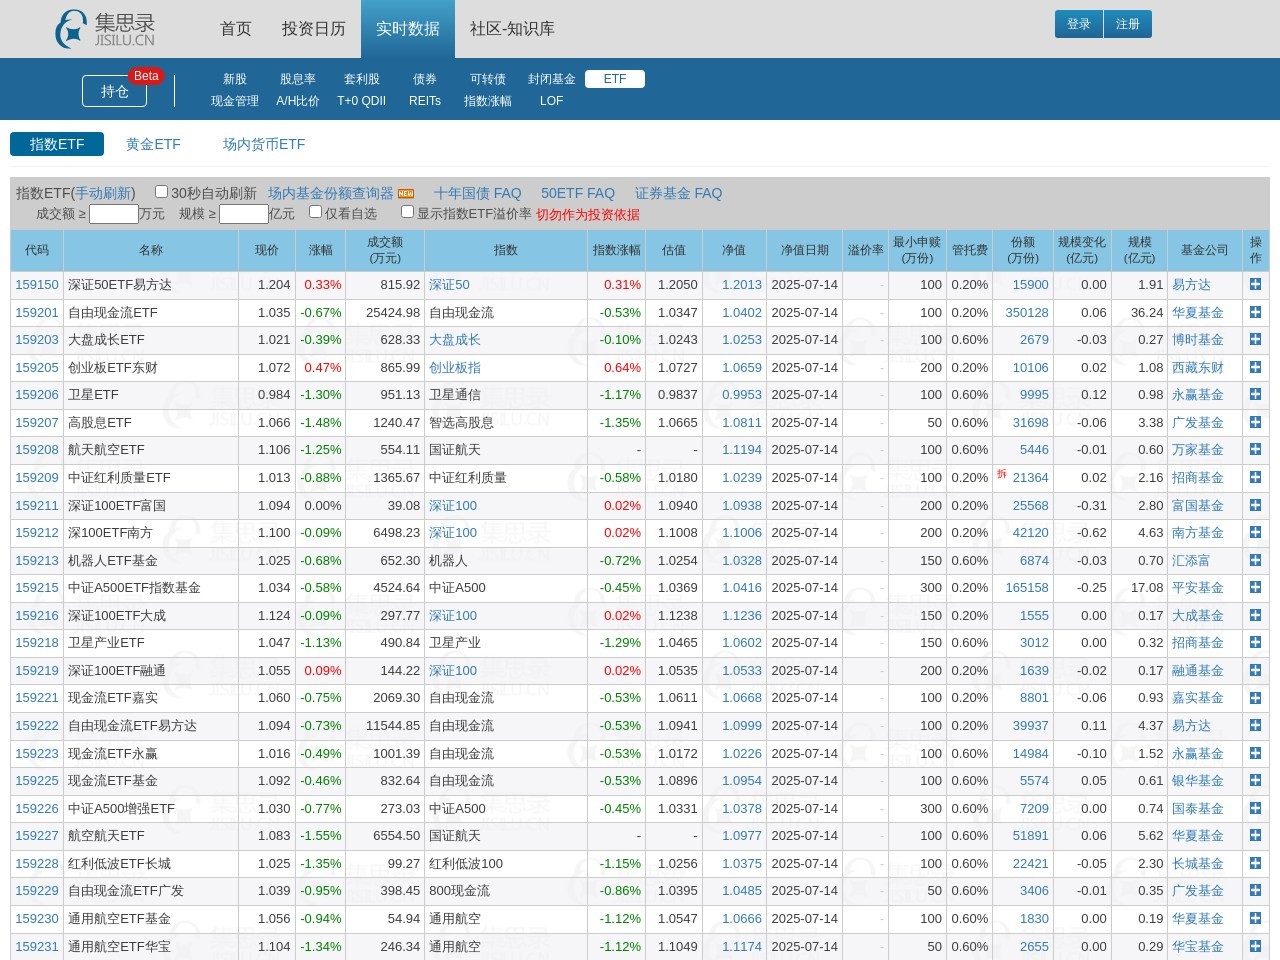Open 可转债 data section
Image resolution: width=1280 pixels, height=960 pixels.
pos(488,79)
